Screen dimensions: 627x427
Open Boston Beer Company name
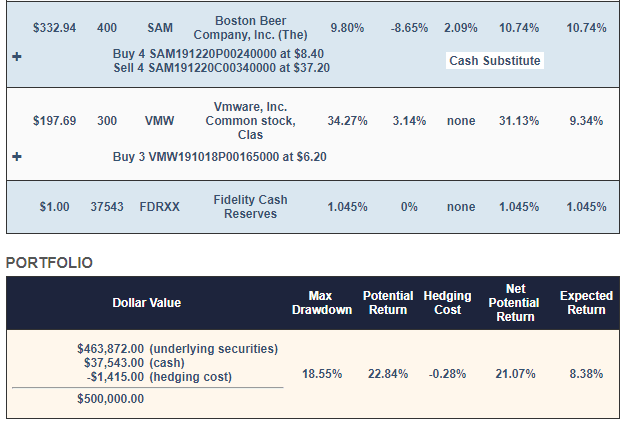[x=250, y=28]
